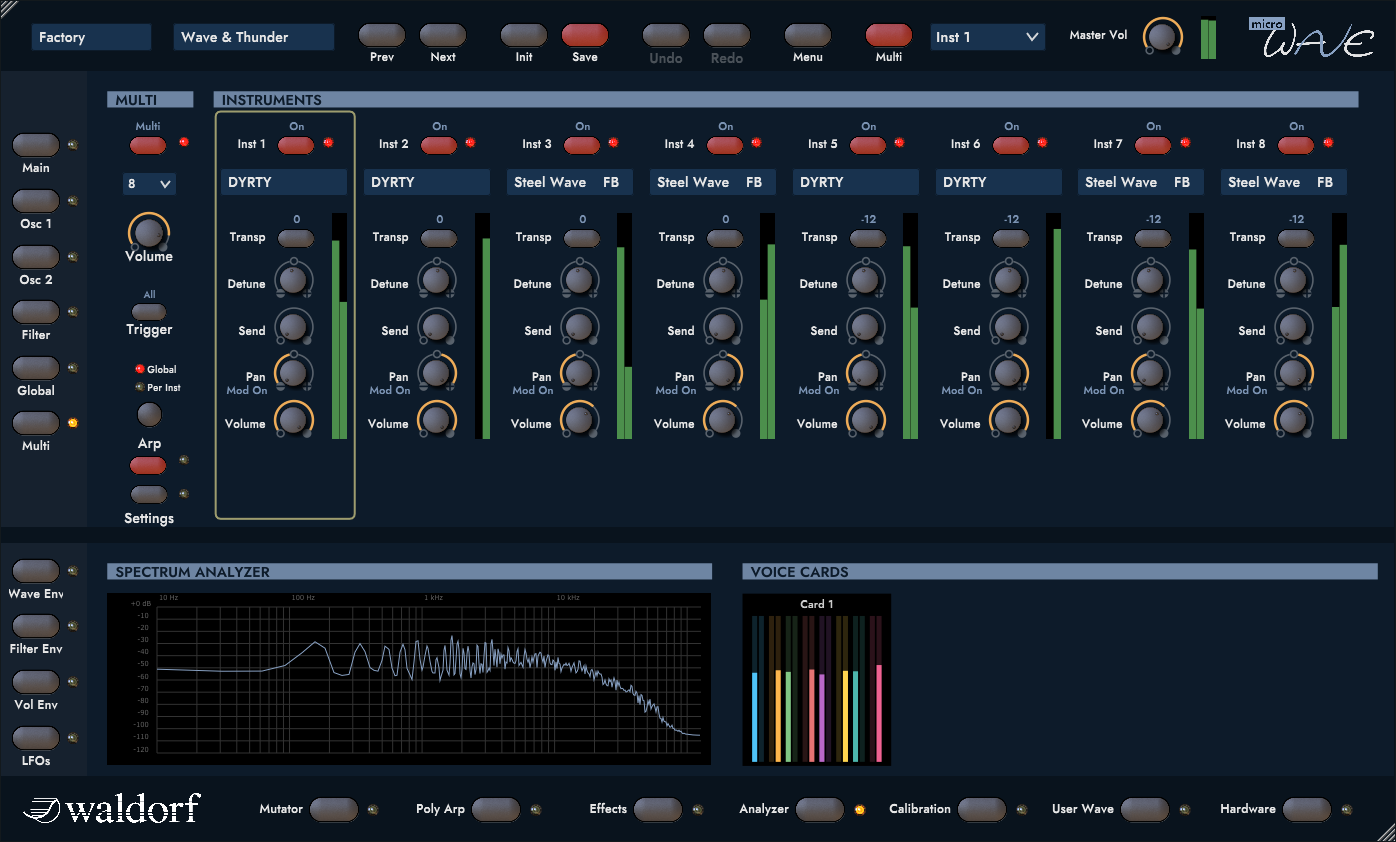Open the Filter page
This screenshot has height=842, width=1396.
[x=36, y=312]
